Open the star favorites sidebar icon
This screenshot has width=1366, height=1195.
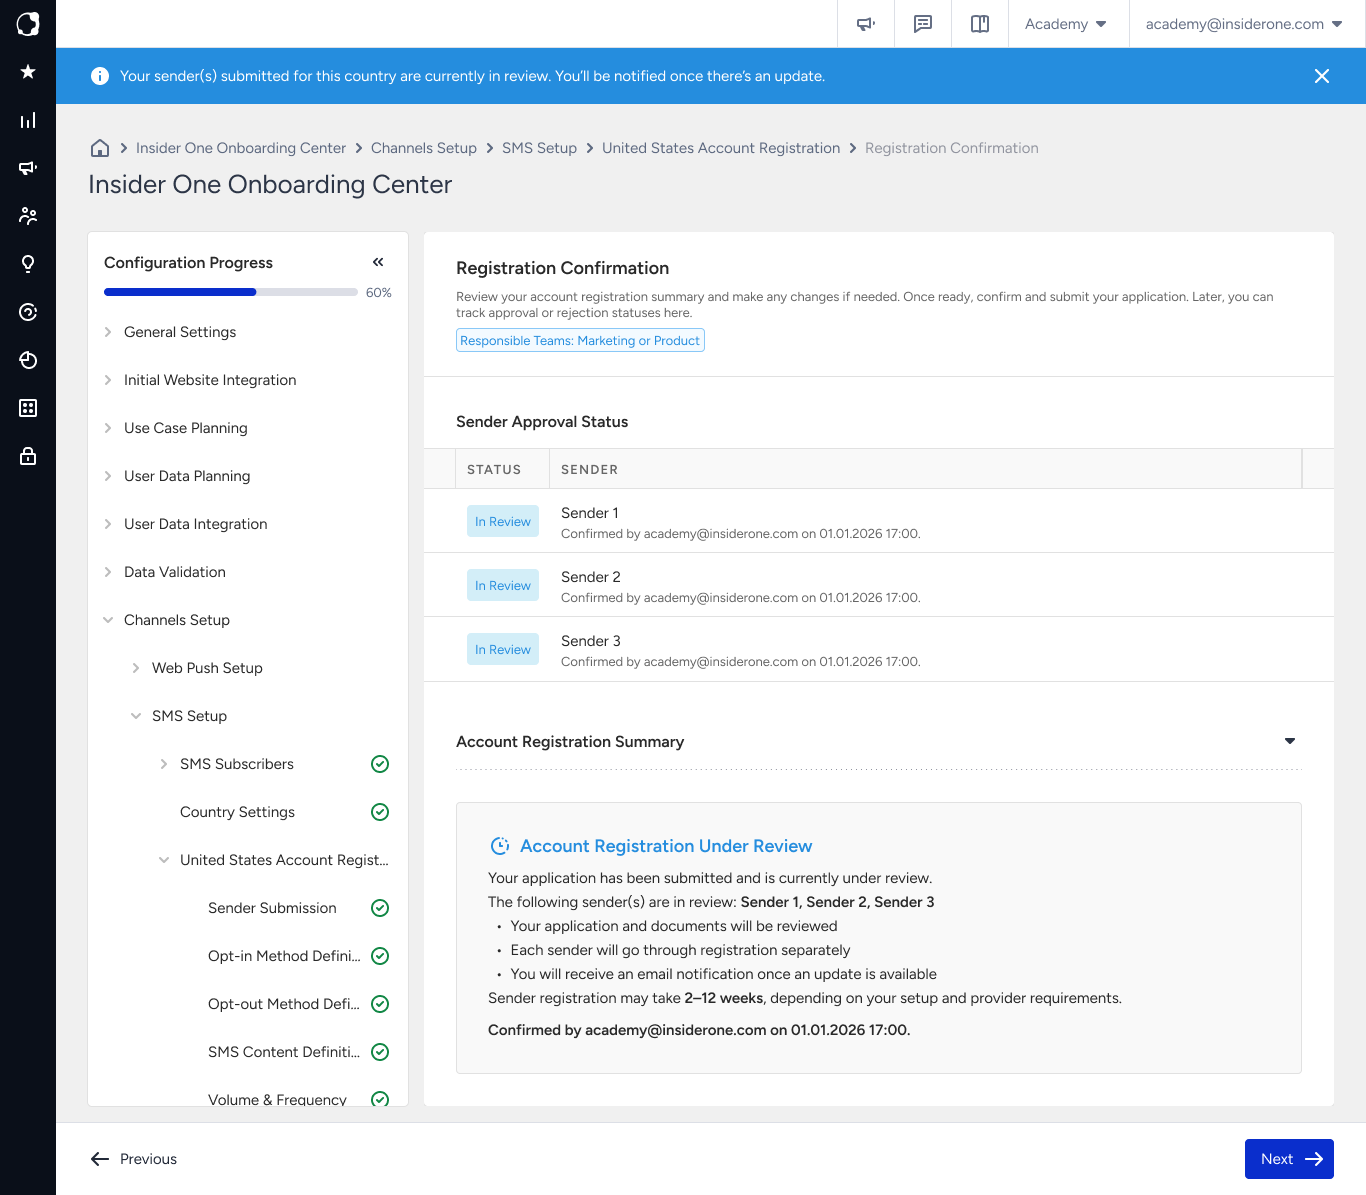coord(28,72)
